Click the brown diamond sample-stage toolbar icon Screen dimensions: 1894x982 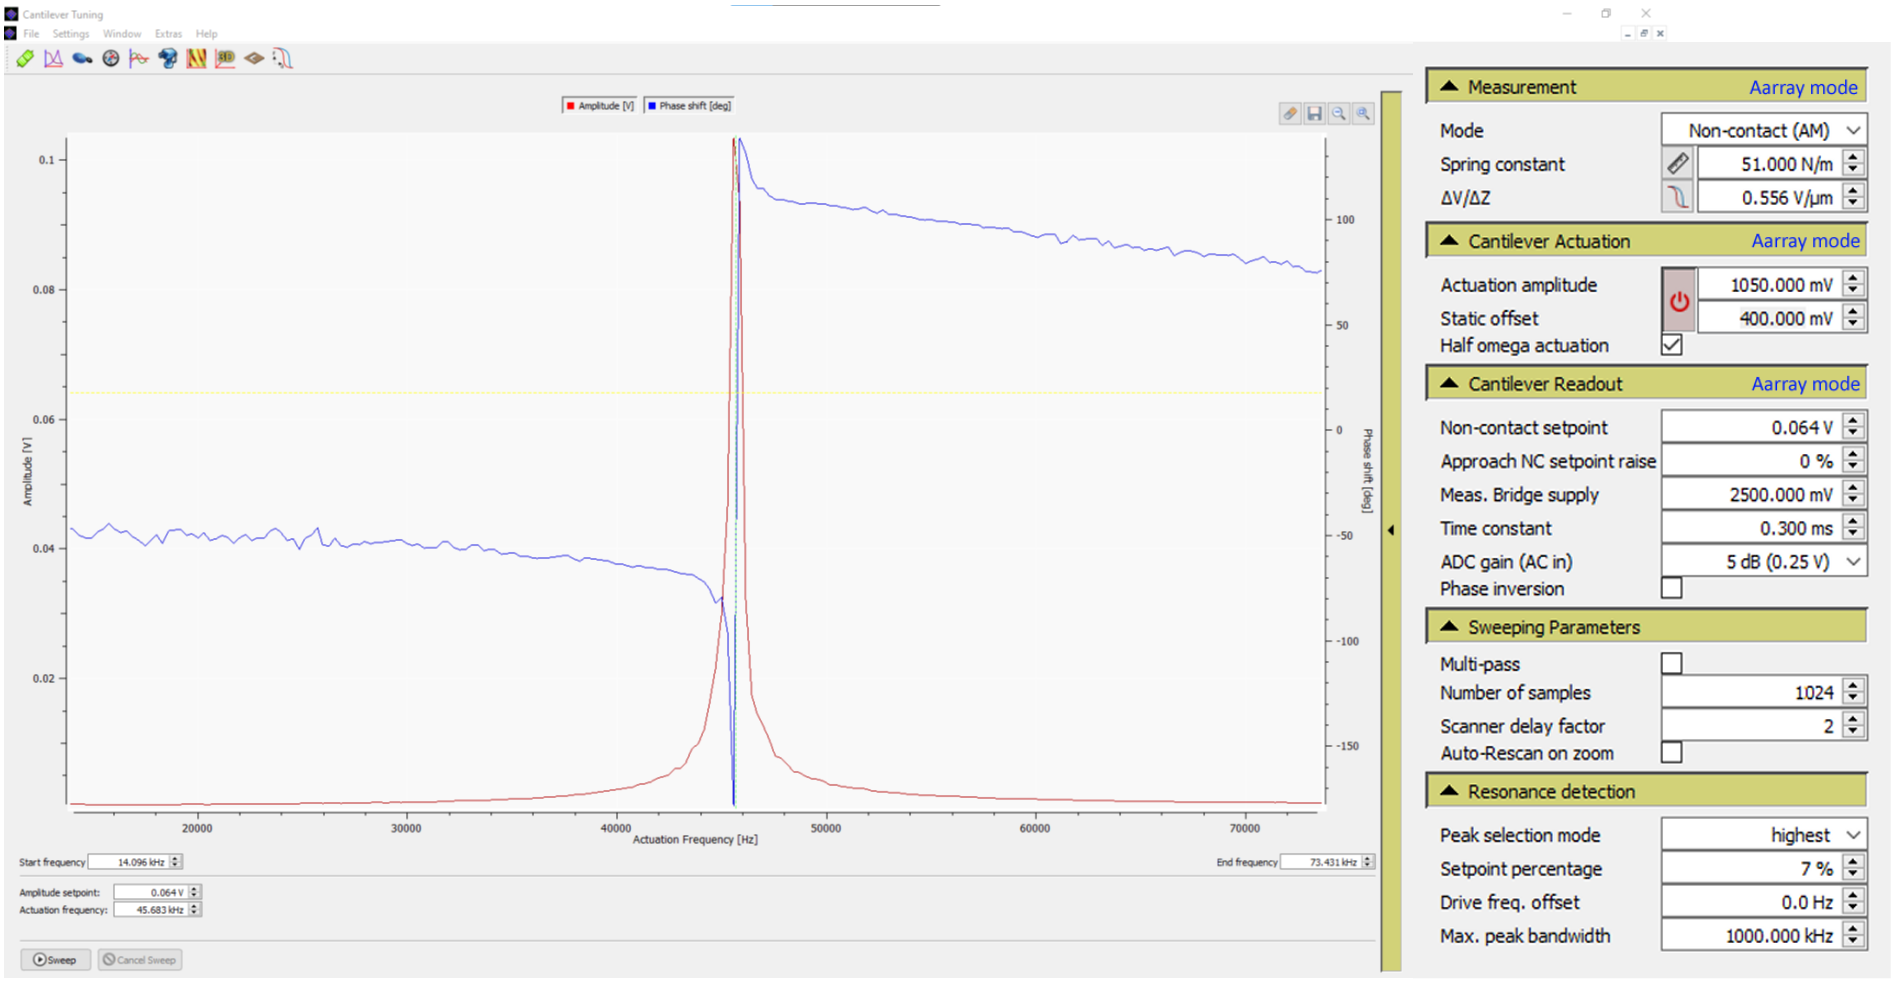tap(254, 59)
